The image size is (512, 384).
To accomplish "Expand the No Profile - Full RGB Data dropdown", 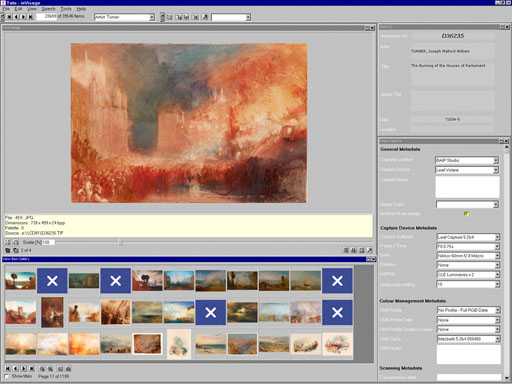I will pyautogui.click(x=497, y=310).
